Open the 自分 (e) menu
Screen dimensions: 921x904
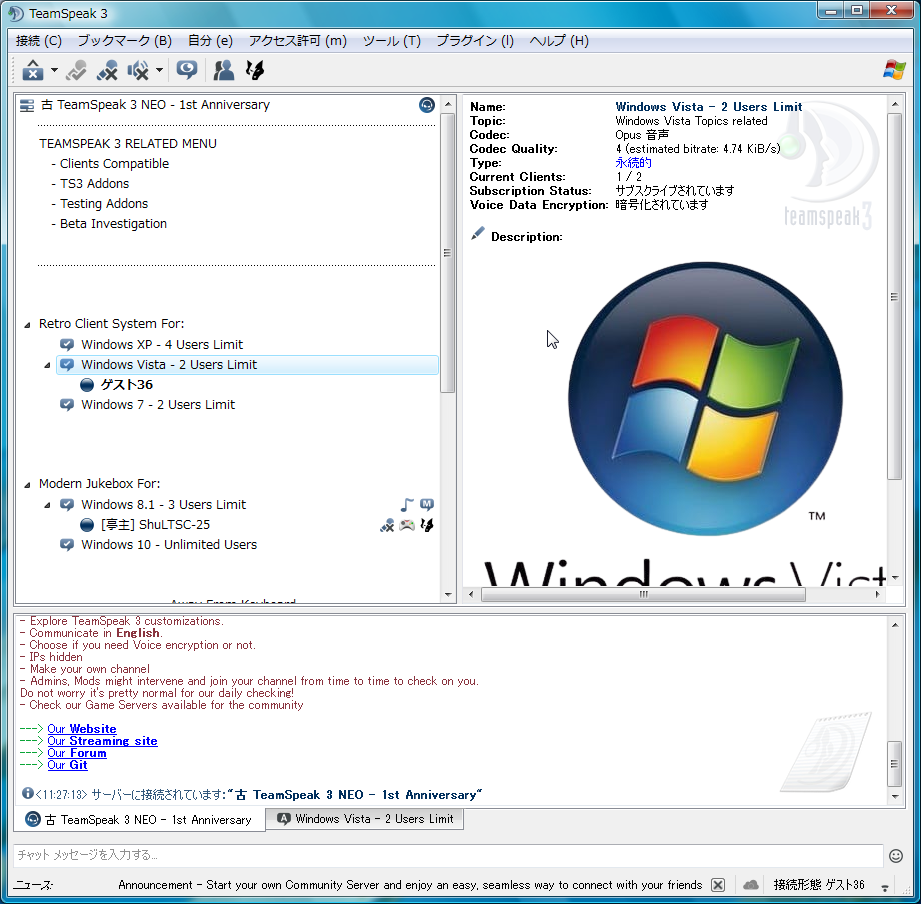tap(210, 41)
